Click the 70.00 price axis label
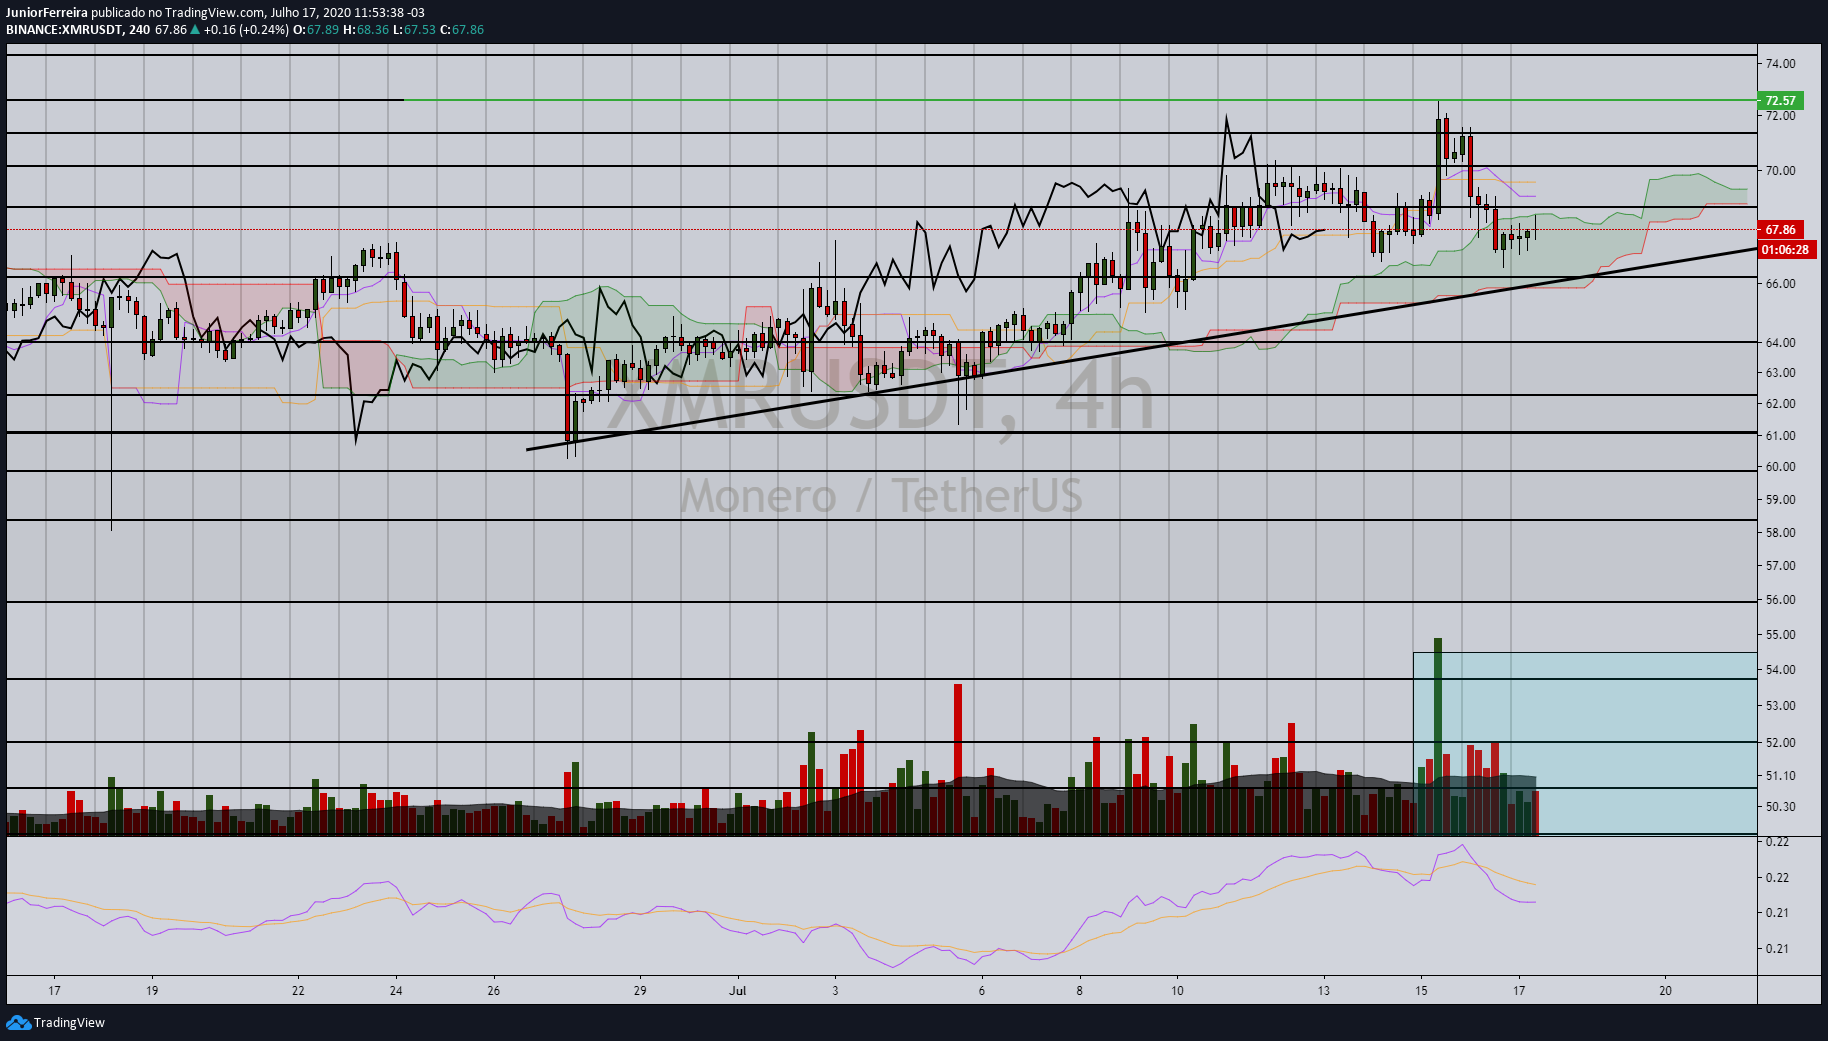The image size is (1828, 1041). point(1780,170)
